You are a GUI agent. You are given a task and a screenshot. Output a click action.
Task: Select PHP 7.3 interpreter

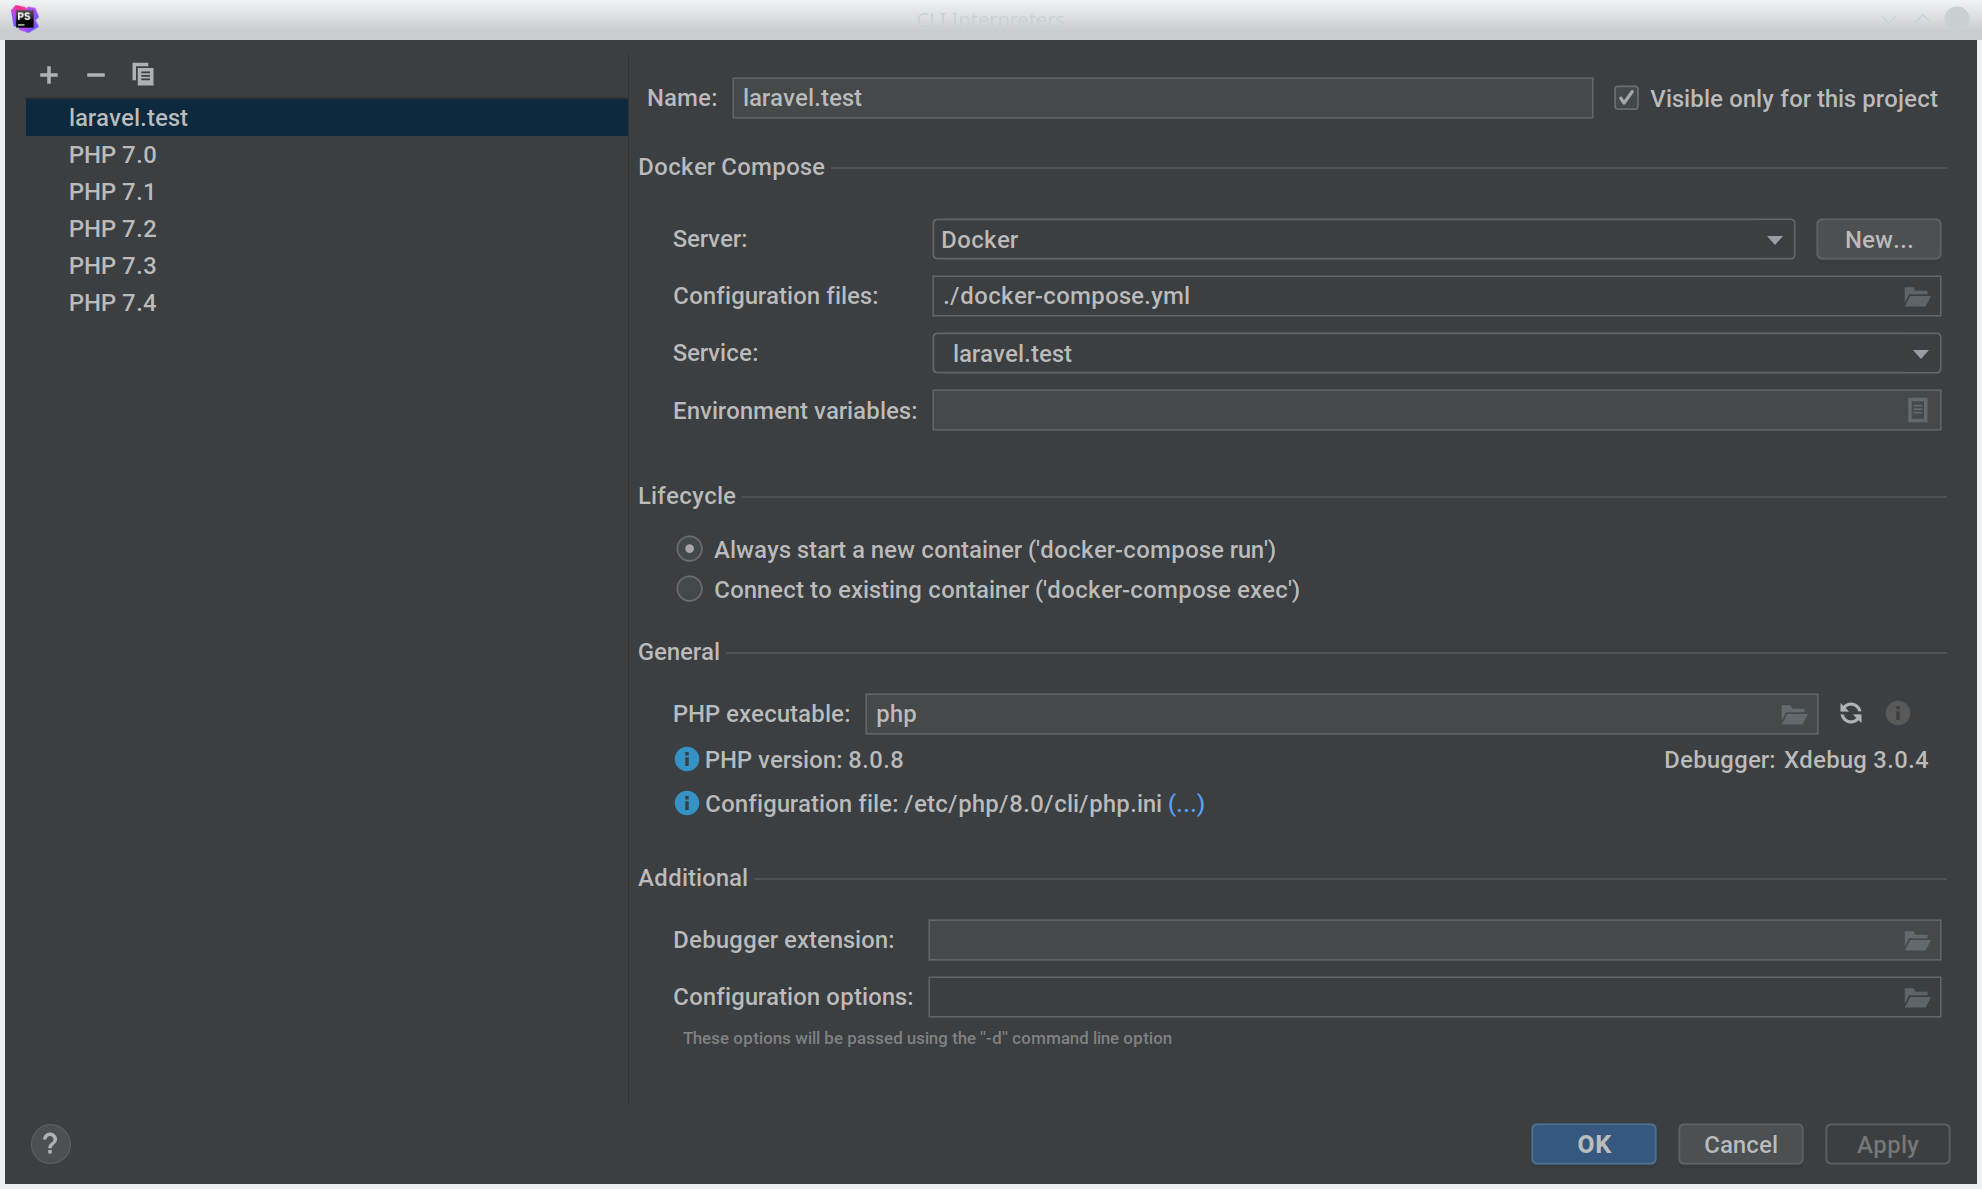(x=326, y=266)
